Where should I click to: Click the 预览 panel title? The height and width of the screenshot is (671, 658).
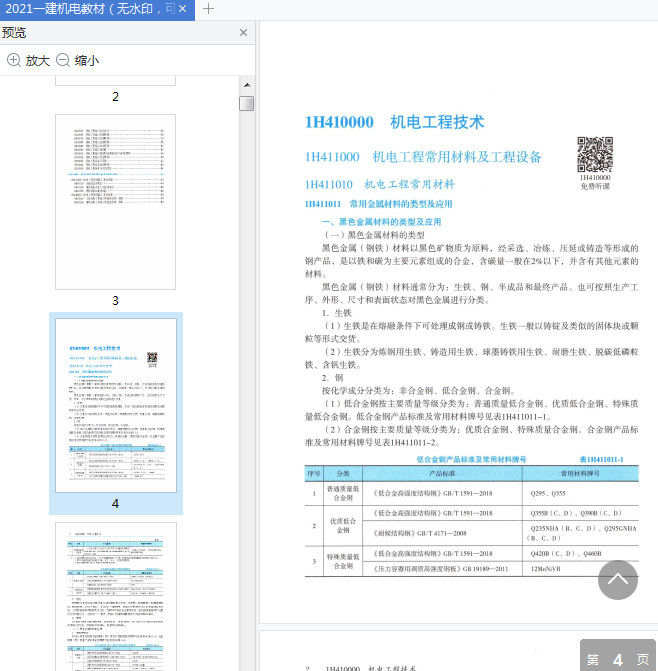[14, 33]
